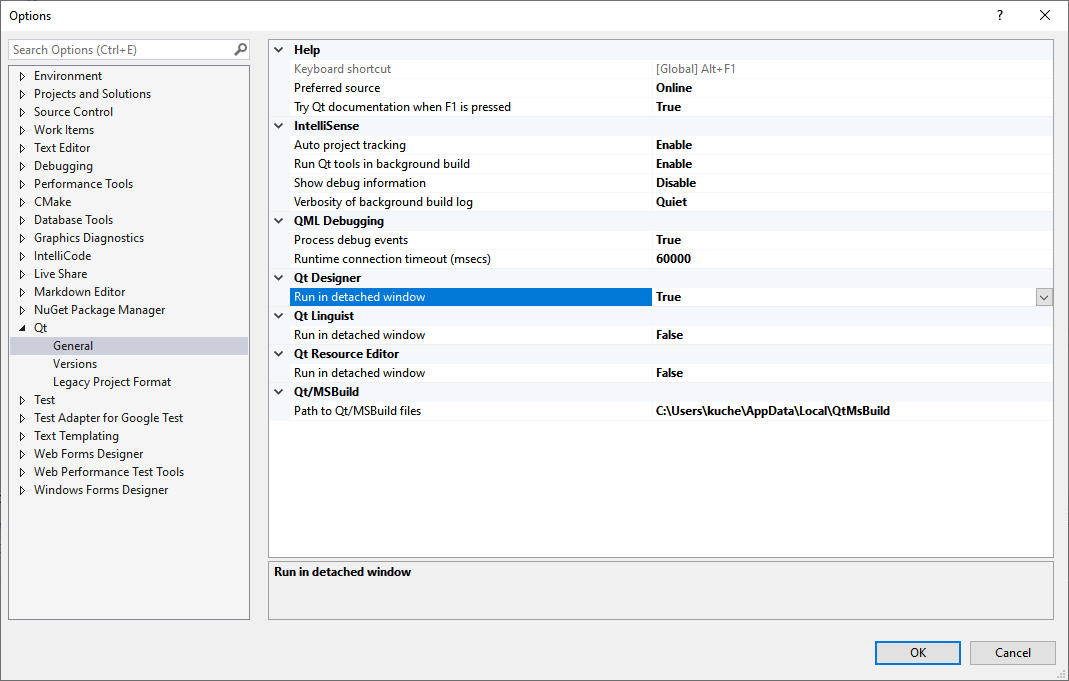Select the Test tree item
This screenshot has height=681, width=1069.
click(x=44, y=400)
